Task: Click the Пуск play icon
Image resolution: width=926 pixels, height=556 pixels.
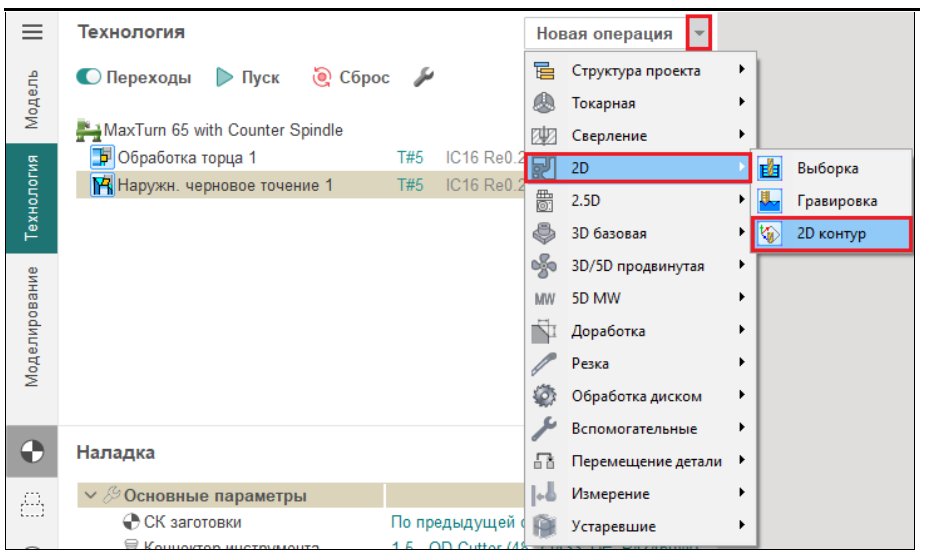Action: point(225,77)
